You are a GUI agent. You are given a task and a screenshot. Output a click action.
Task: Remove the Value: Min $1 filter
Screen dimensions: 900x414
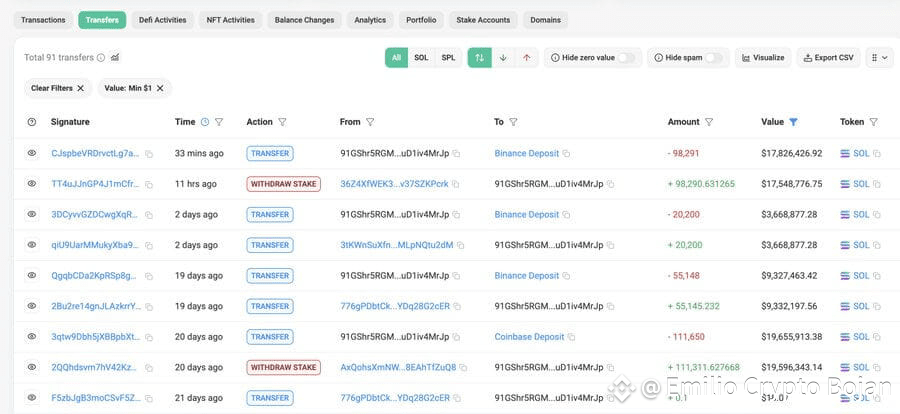click(x=160, y=88)
